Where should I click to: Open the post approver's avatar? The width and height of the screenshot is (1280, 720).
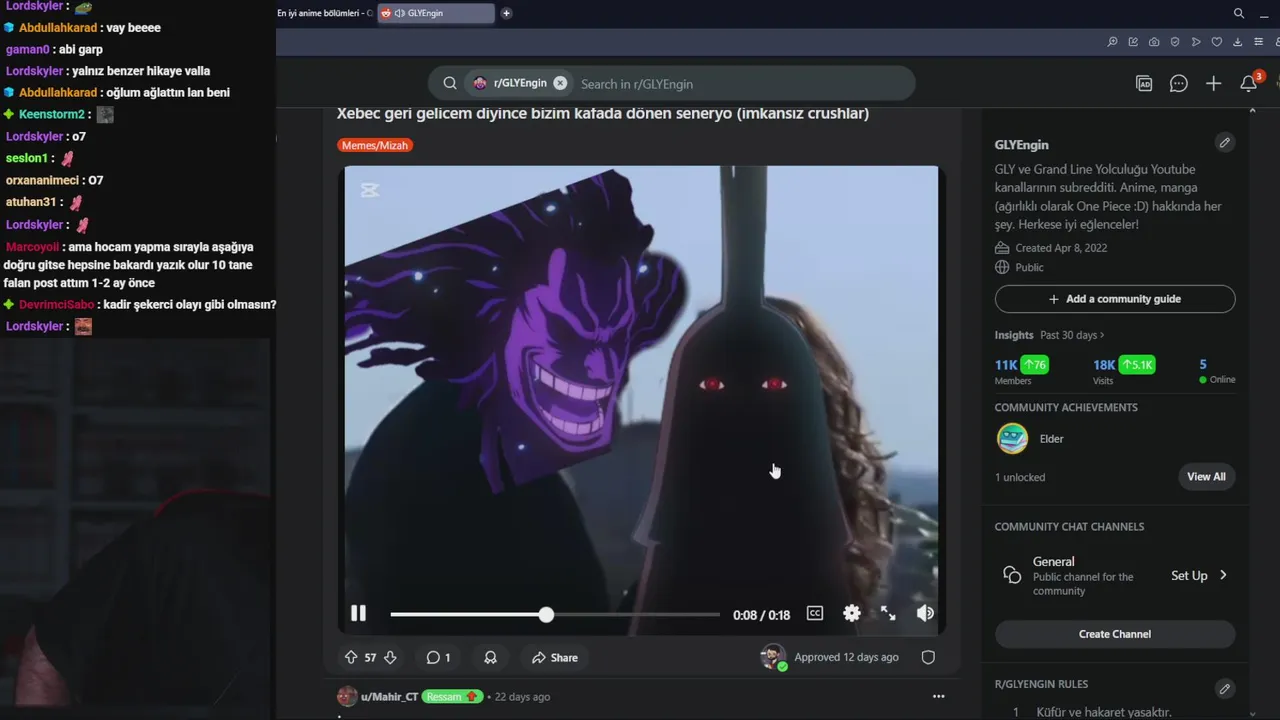773,657
